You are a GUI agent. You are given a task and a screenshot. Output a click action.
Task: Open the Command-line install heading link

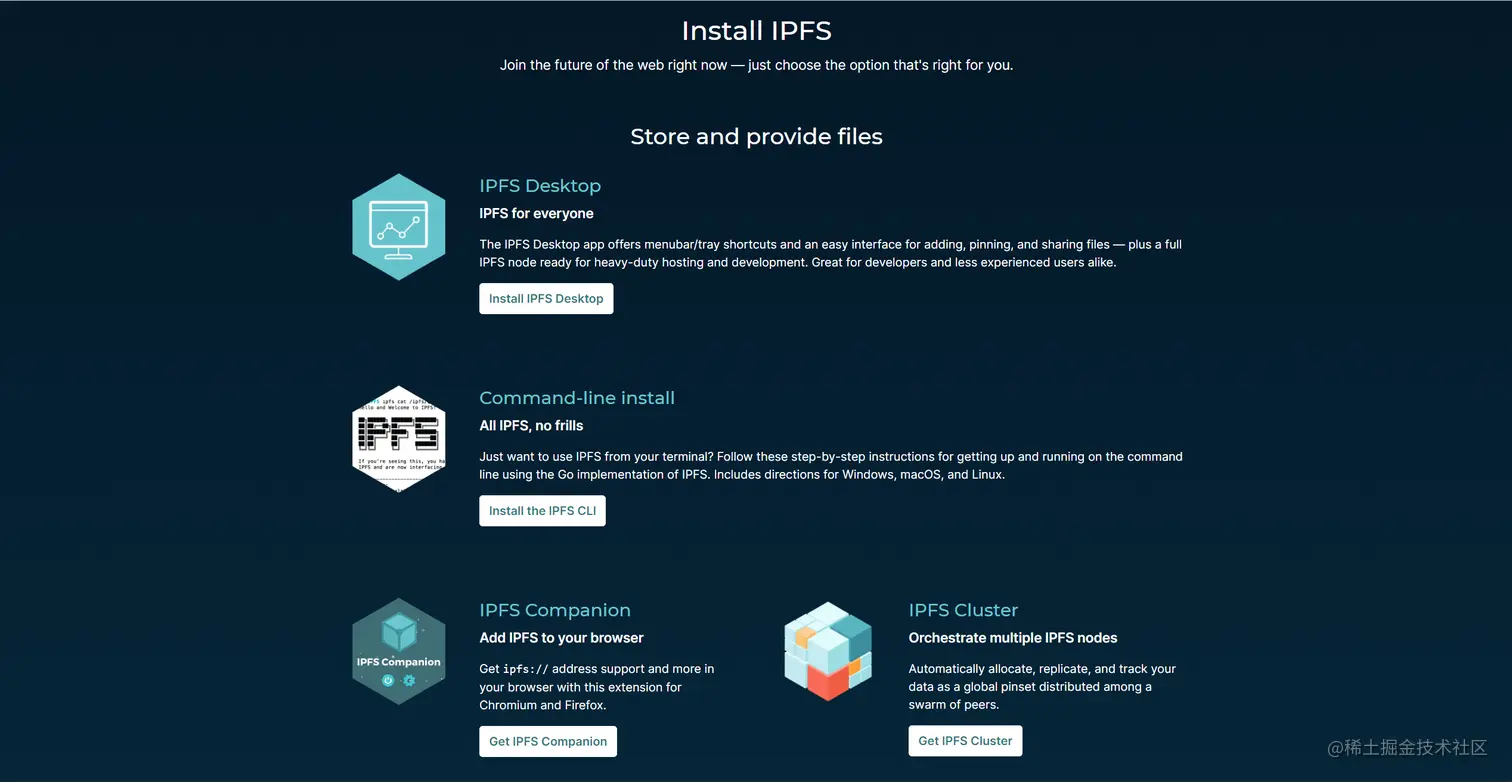tap(577, 398)
